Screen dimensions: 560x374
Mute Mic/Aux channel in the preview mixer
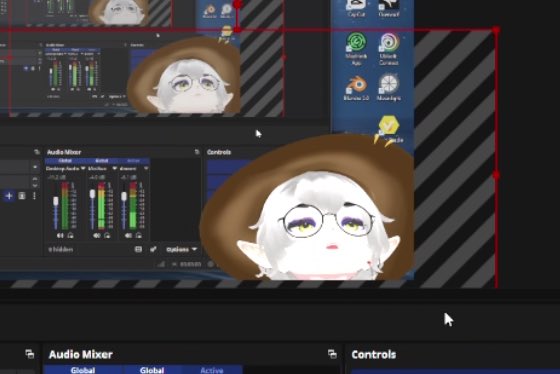pos(96,235)
